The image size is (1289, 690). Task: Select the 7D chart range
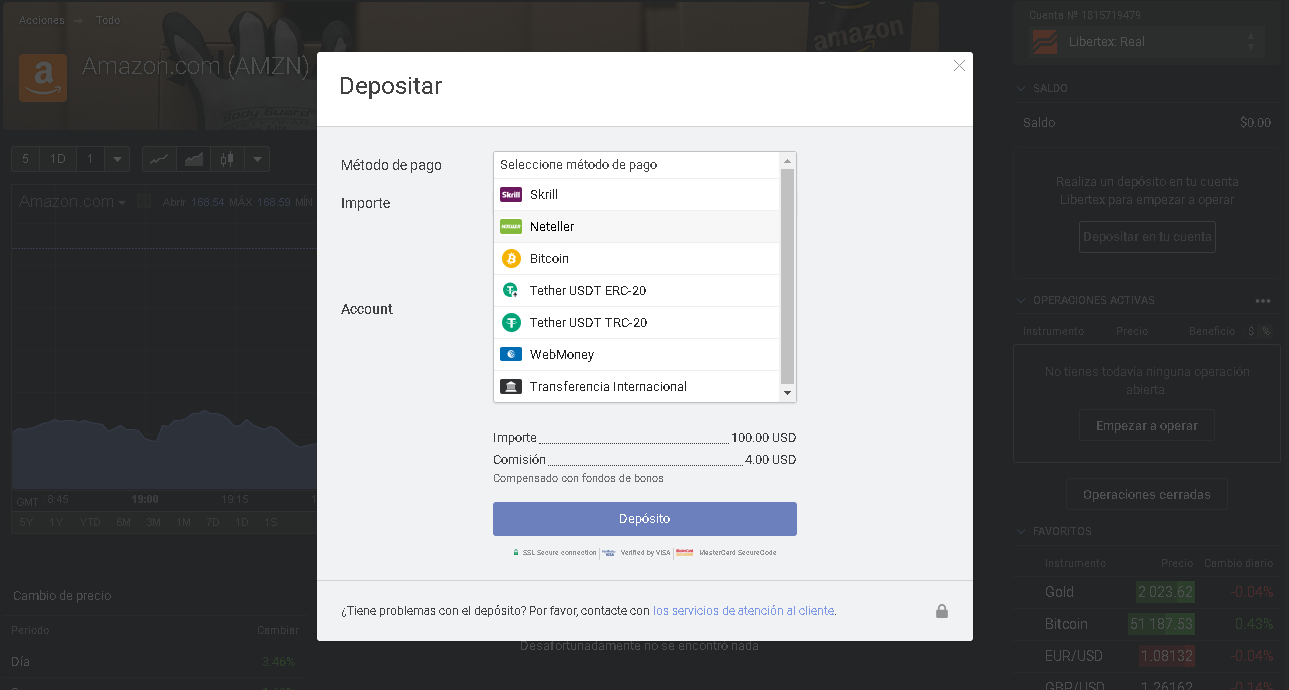pos(213,522)
